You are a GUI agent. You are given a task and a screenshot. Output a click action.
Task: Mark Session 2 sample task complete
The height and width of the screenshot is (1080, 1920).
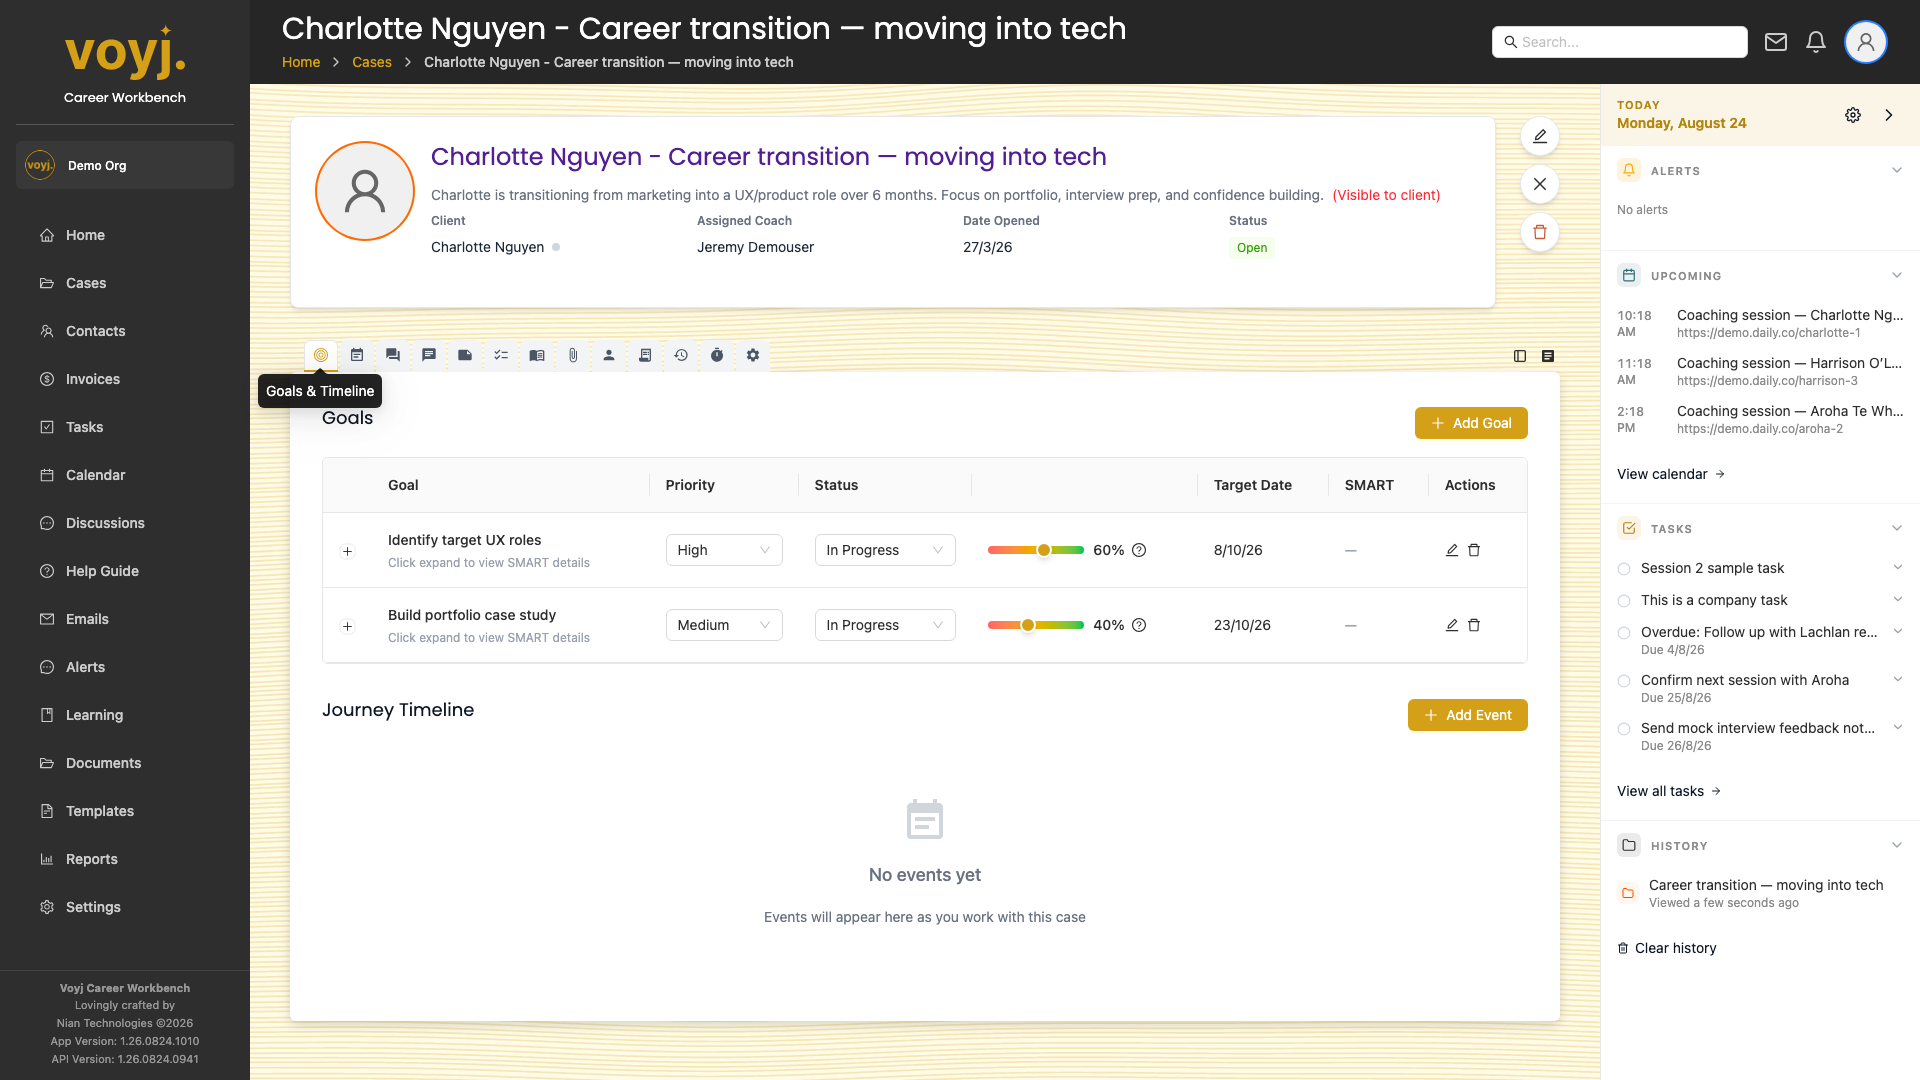point(1624,569)
